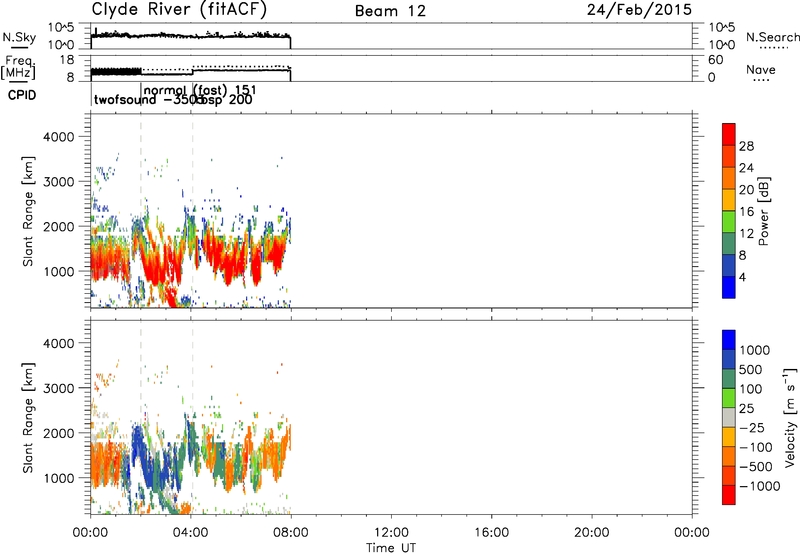Screen dimensions: 800x554
Task: Click the '4' power scale value
Action: tap(742, 277)
